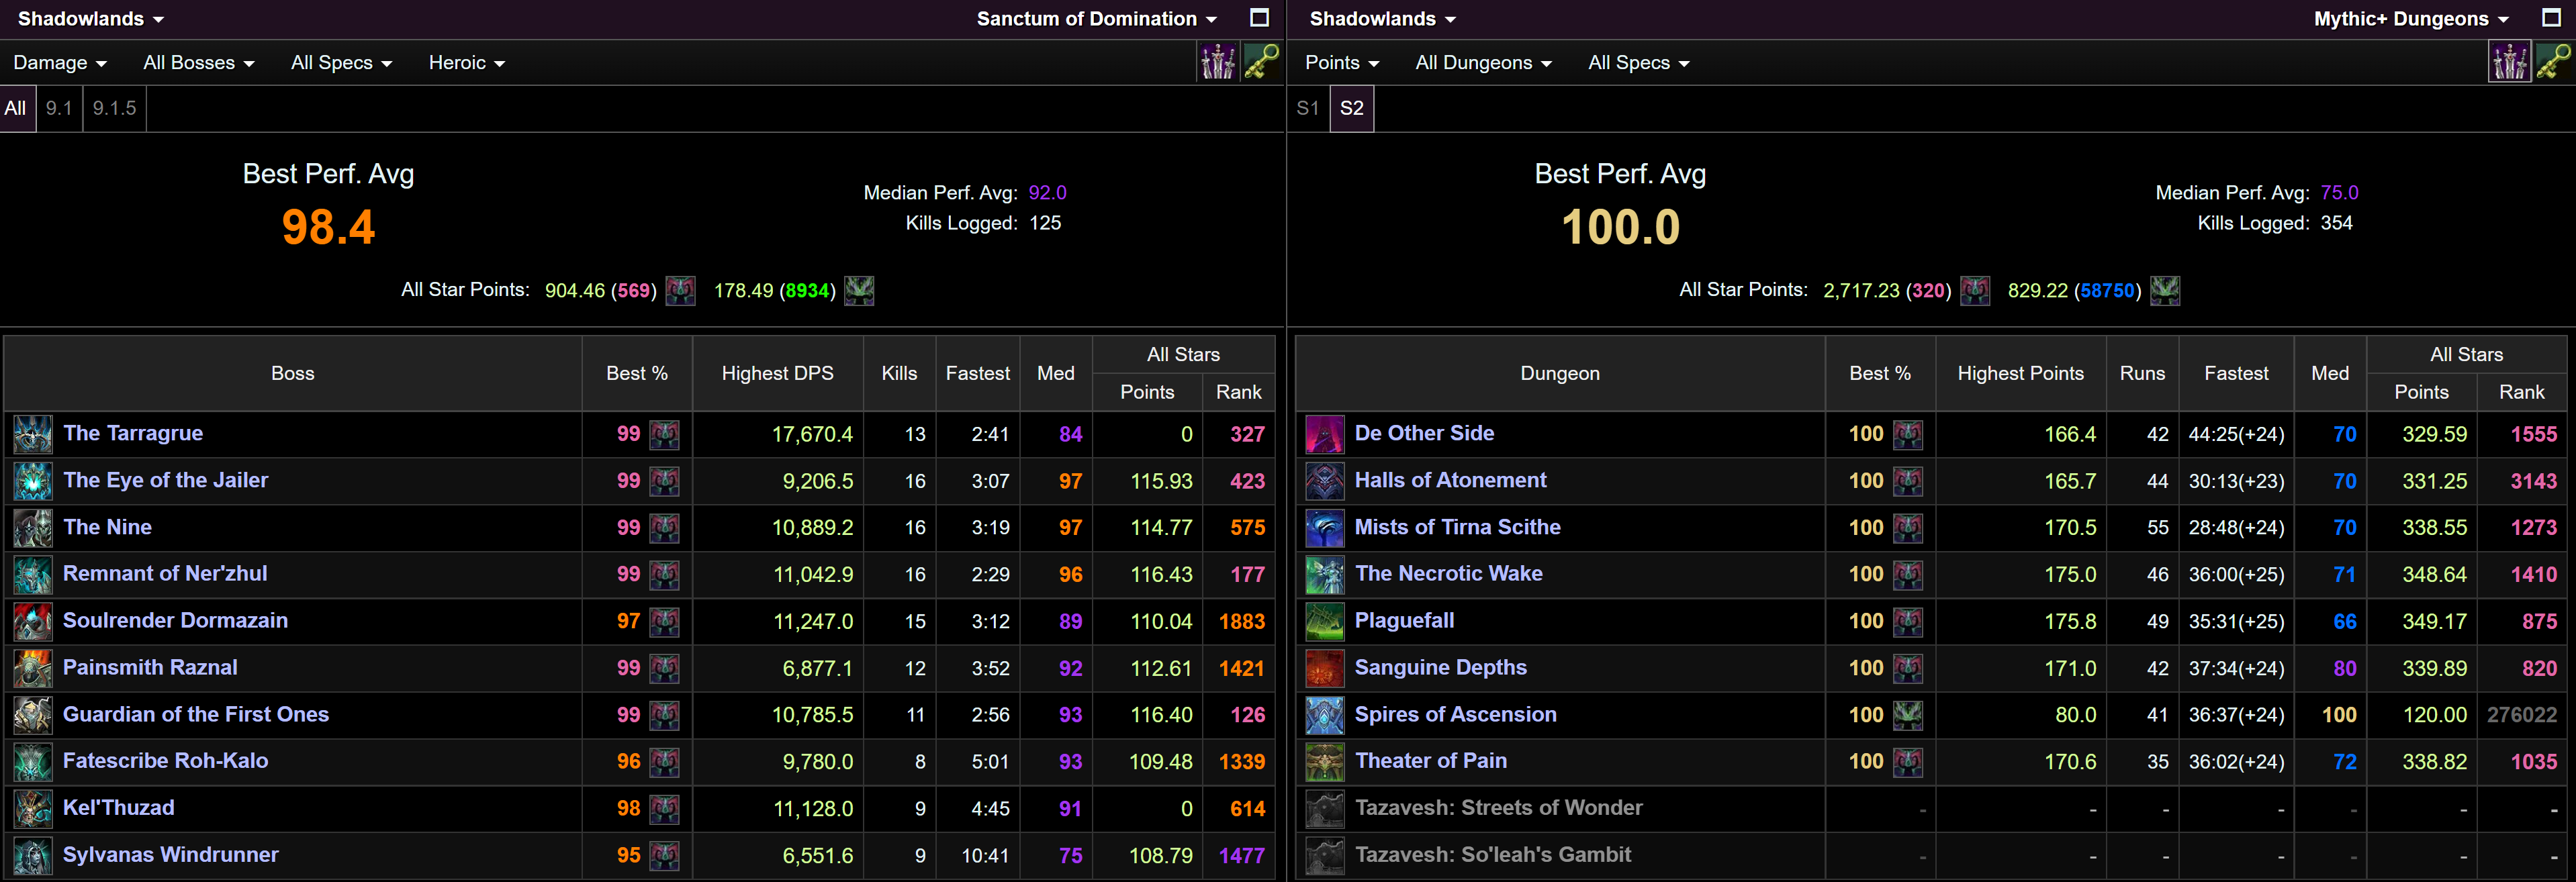Viewport: 2576px width, 882px height.
Task: Click The Necrotic Wake dungeon icon
Action: 1325,574
